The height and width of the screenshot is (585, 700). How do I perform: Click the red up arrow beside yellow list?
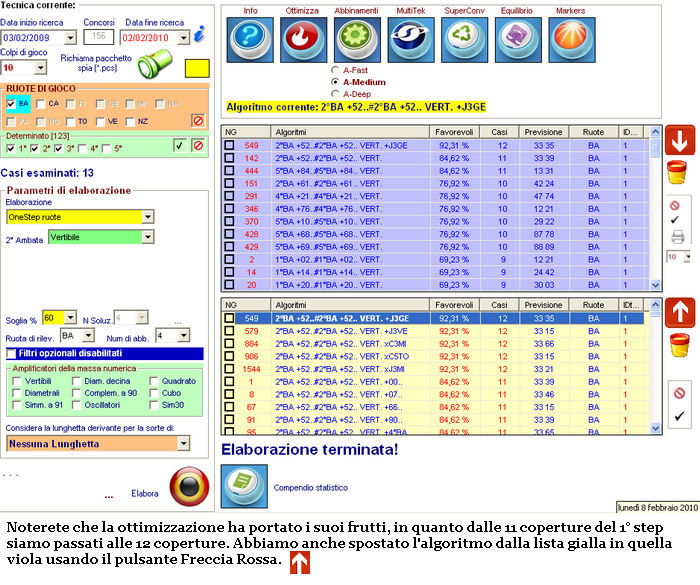(680, 313)
